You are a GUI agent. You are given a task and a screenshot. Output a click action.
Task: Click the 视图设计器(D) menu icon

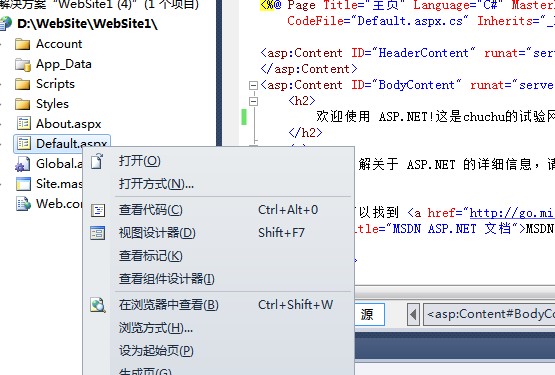click(x=98, y=233)
